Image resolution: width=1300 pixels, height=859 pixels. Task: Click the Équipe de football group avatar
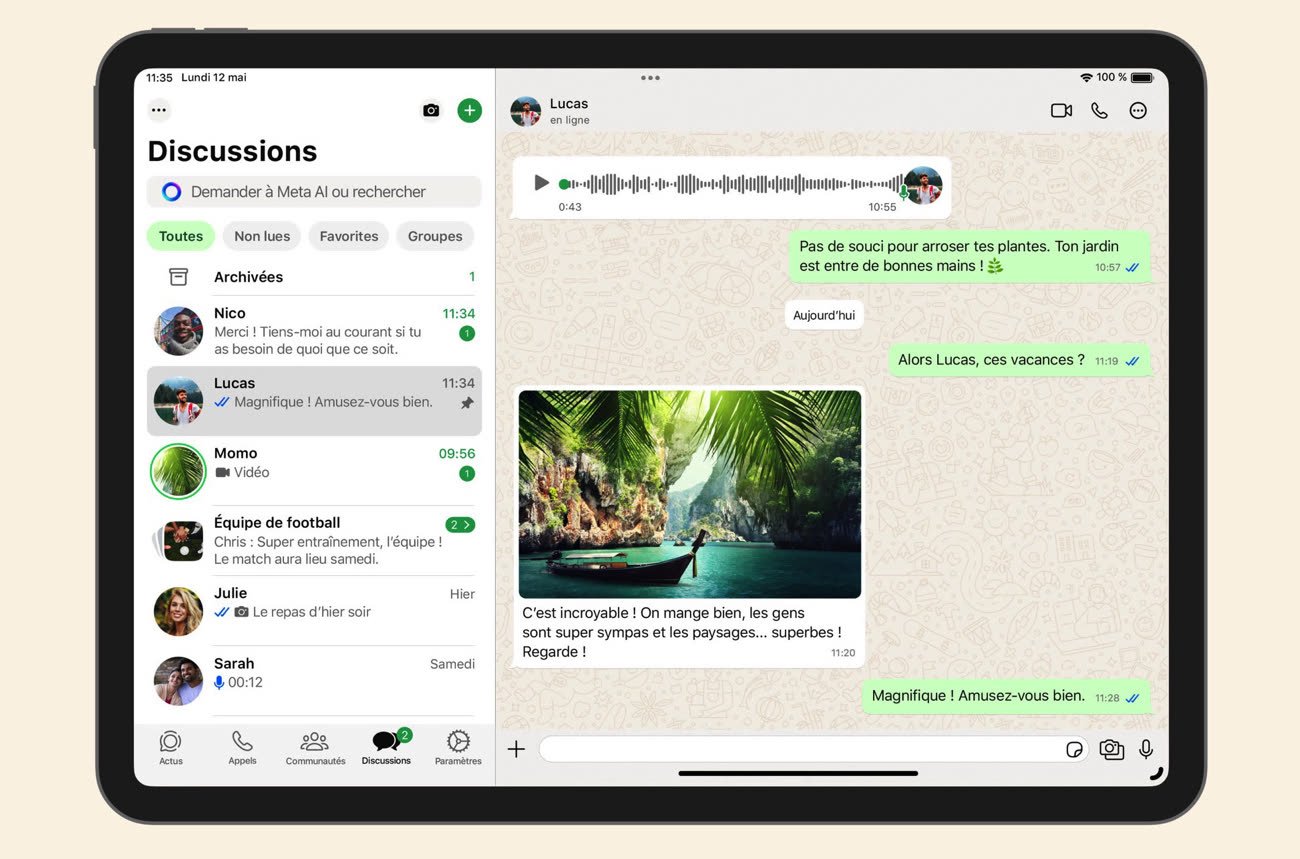(178, 541)
